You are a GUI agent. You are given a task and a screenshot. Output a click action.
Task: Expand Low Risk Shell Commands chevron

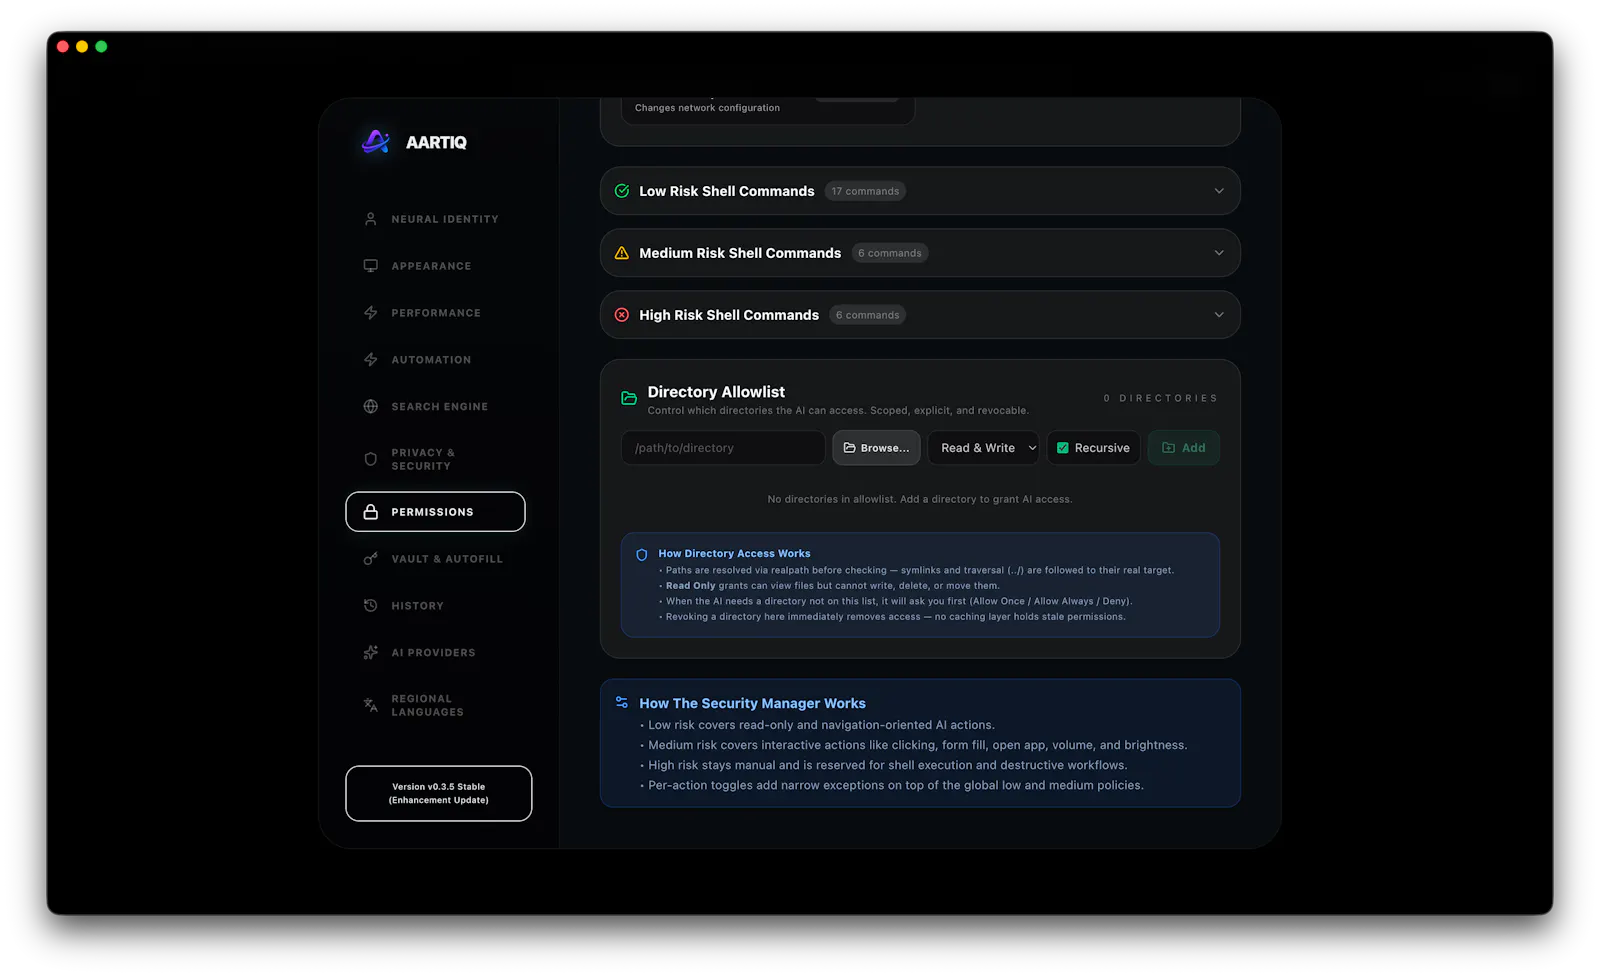(1219, 191)
